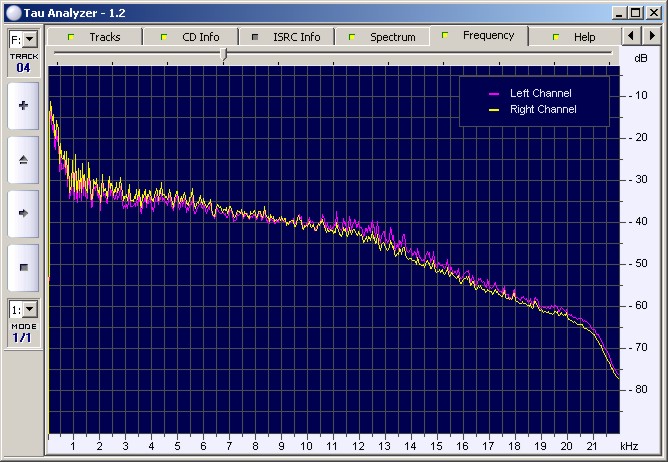Screen dimensions: 668x462
Task: Click the slider thumb above the graph
Action: [x=223, y=54]
